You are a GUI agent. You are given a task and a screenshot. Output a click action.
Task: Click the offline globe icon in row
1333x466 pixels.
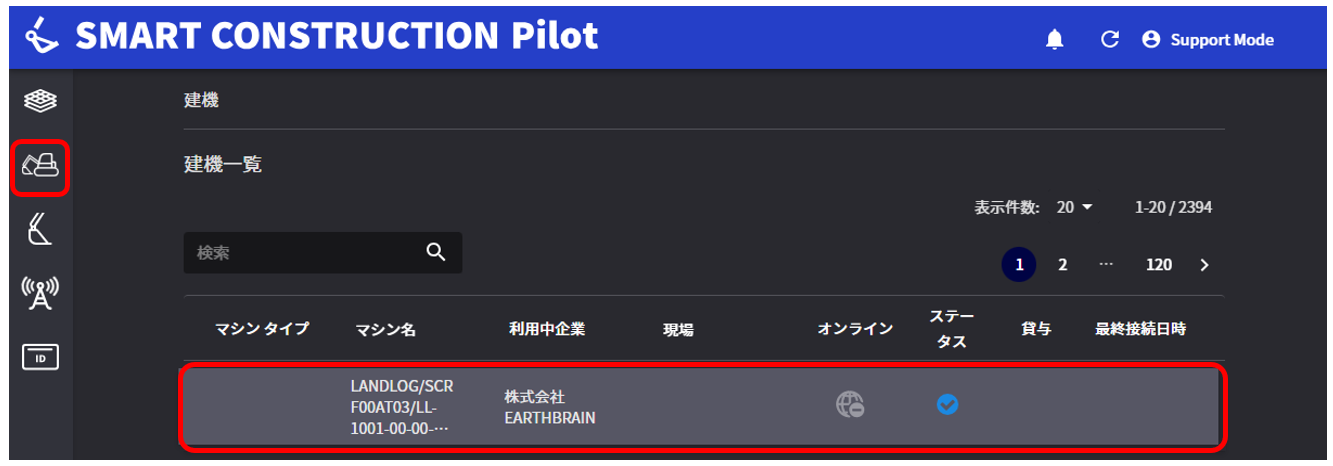[850, 404]
